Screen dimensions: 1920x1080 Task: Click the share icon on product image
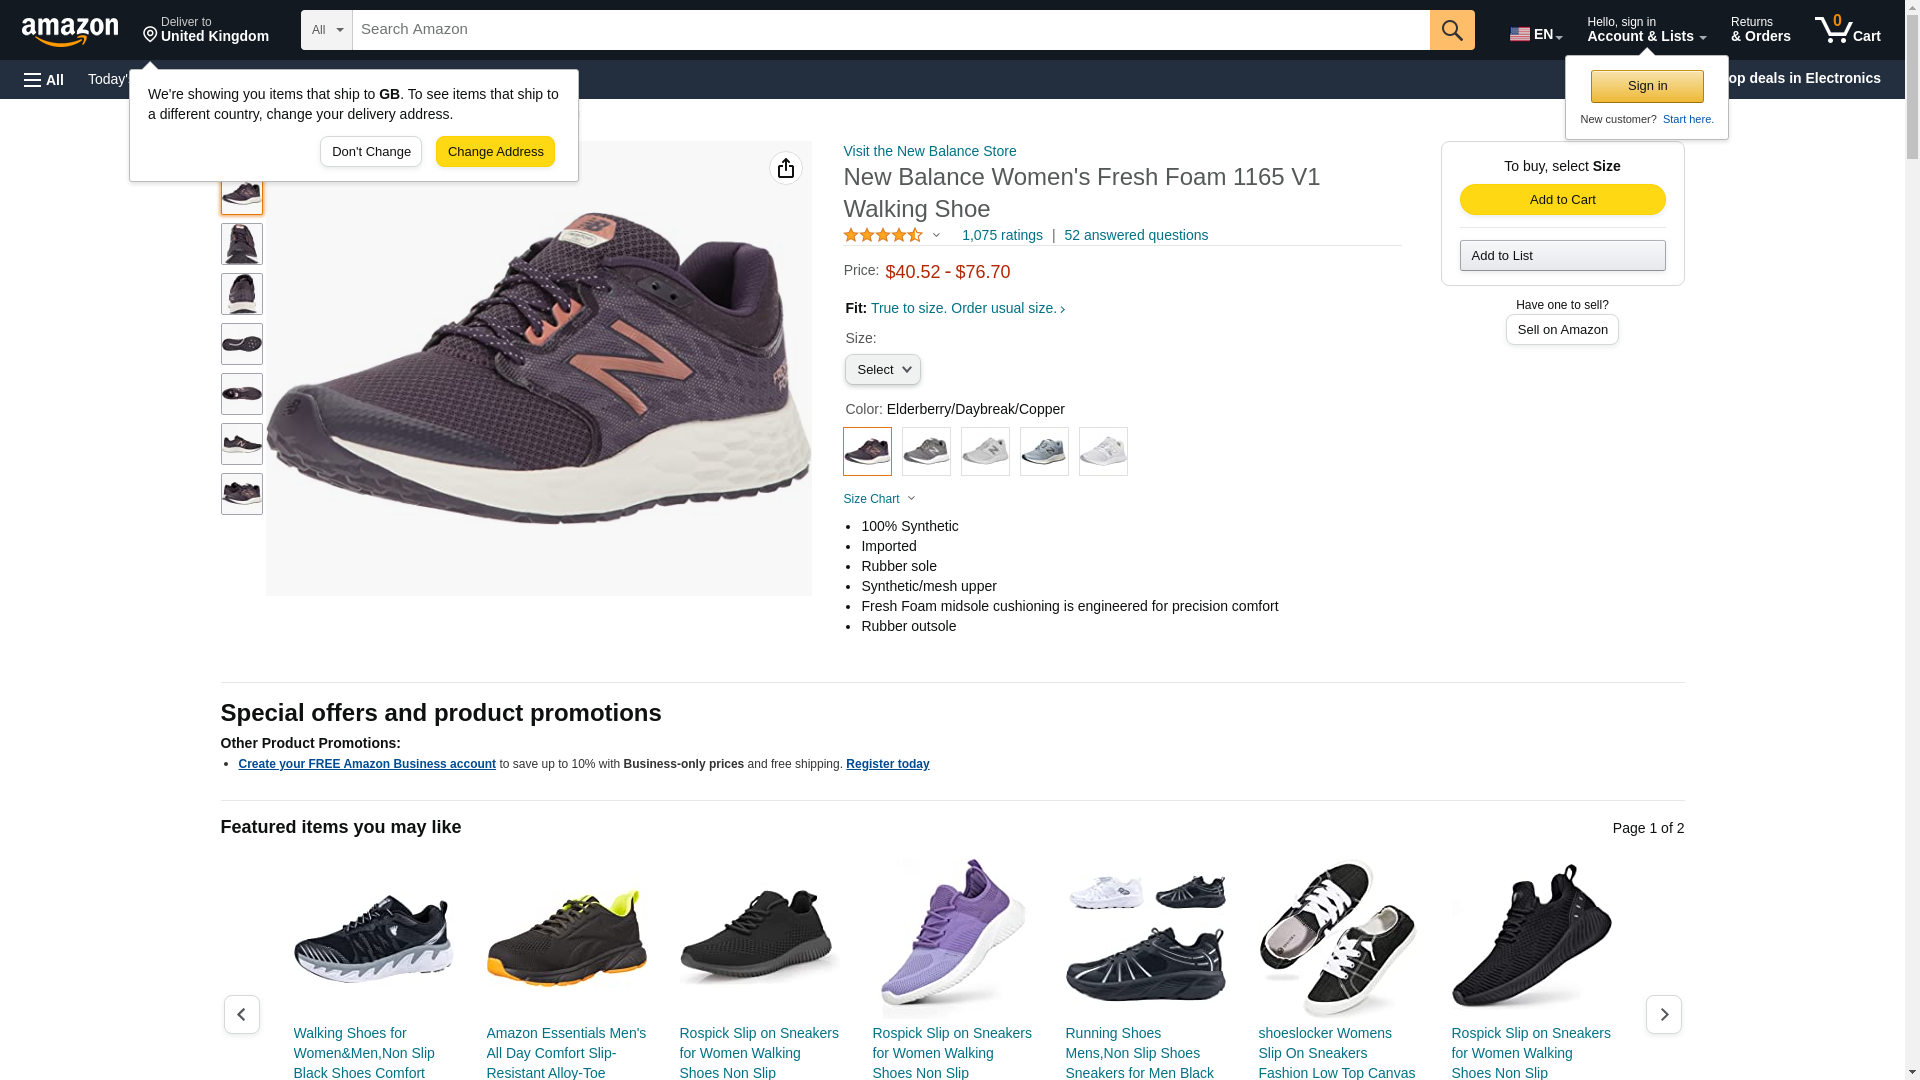pos(786,168)
